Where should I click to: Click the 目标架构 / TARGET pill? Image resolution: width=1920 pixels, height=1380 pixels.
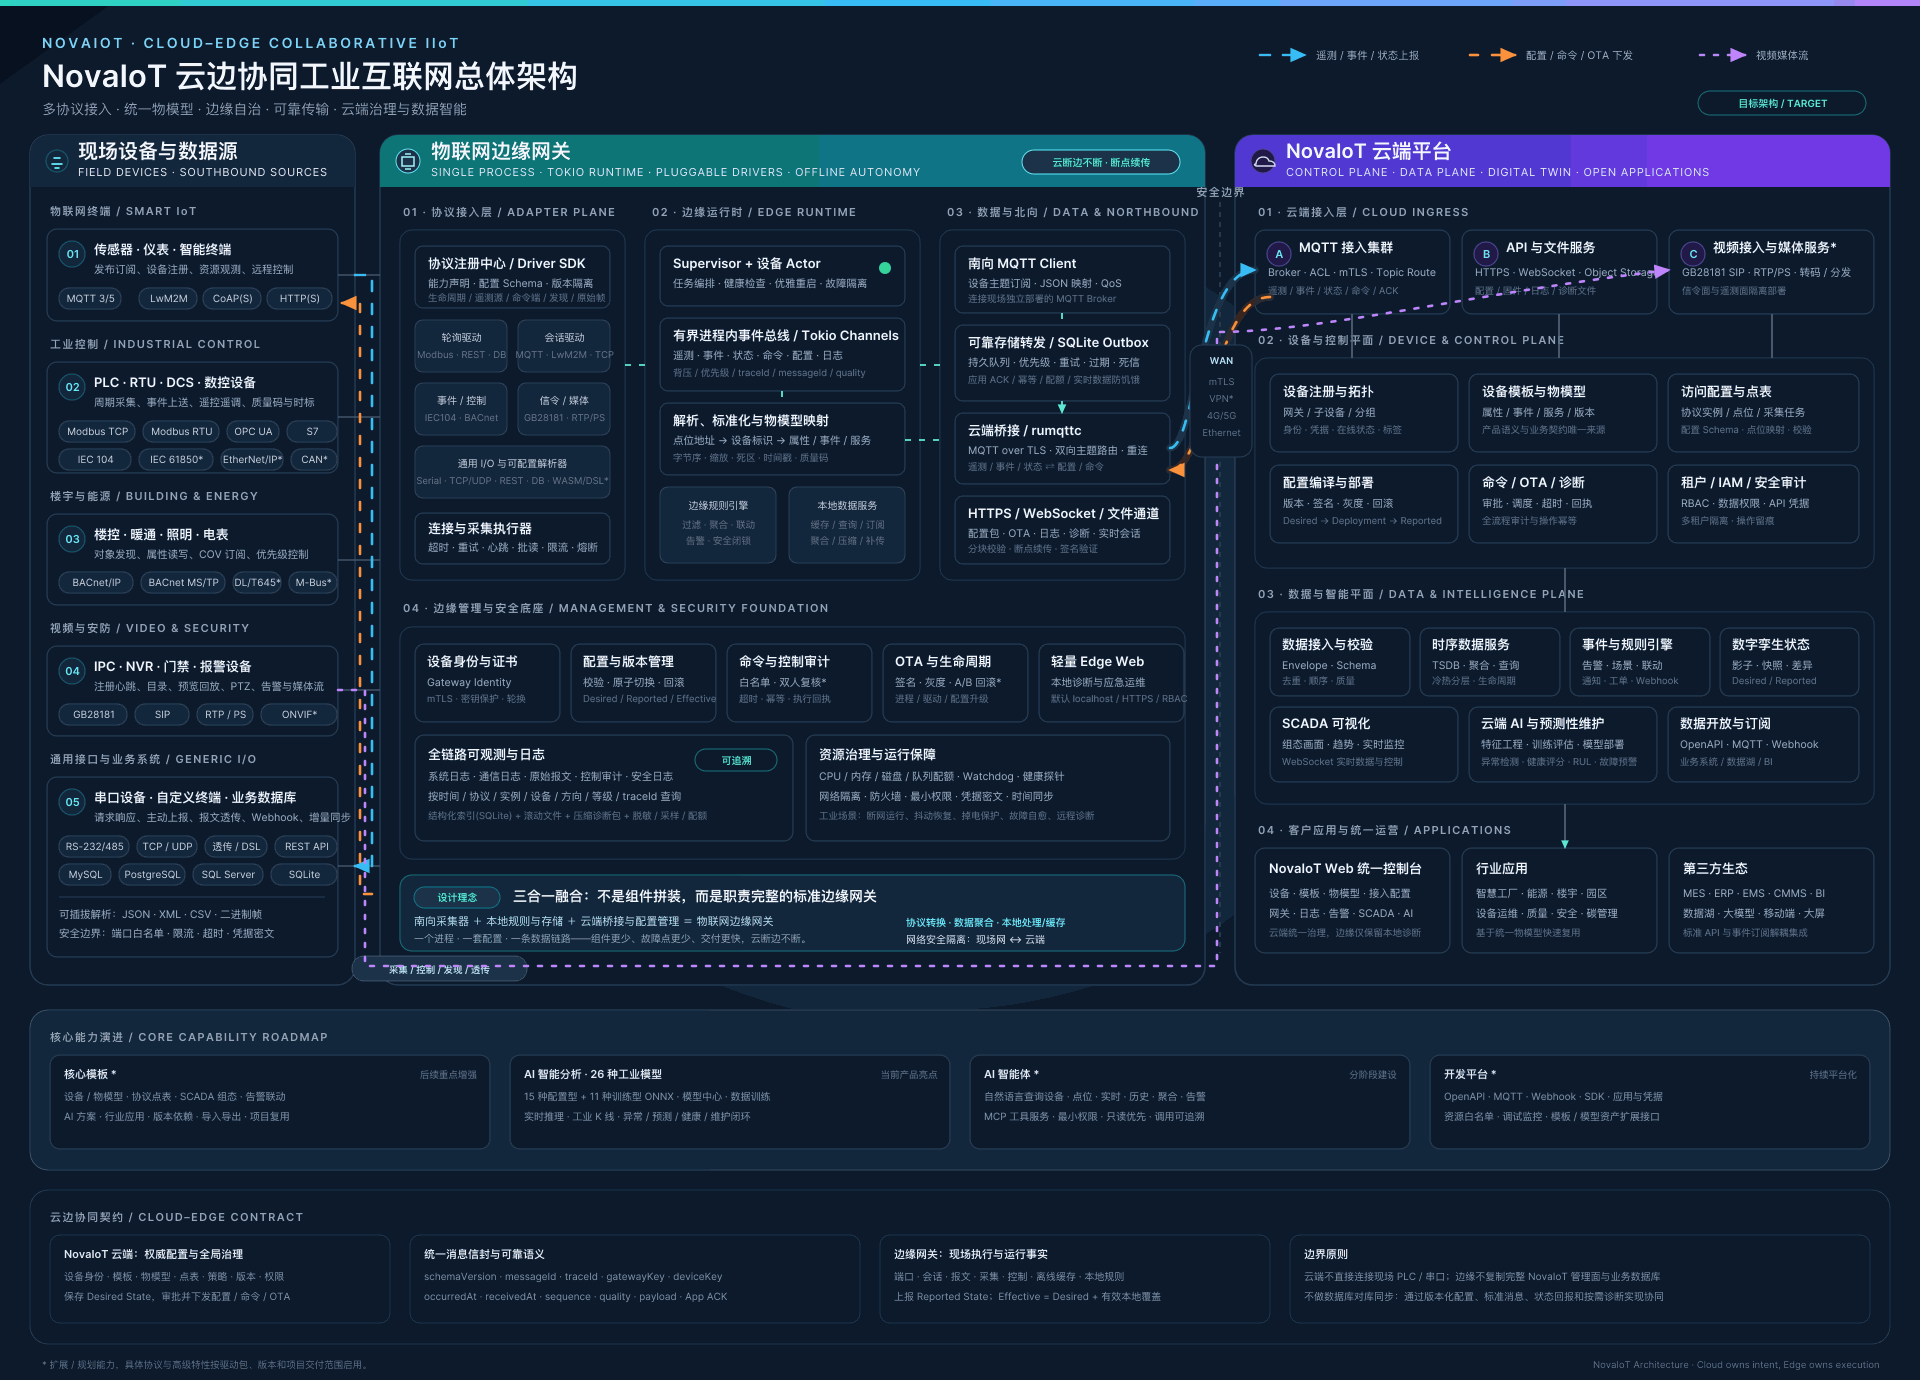tap(1782, 103)
